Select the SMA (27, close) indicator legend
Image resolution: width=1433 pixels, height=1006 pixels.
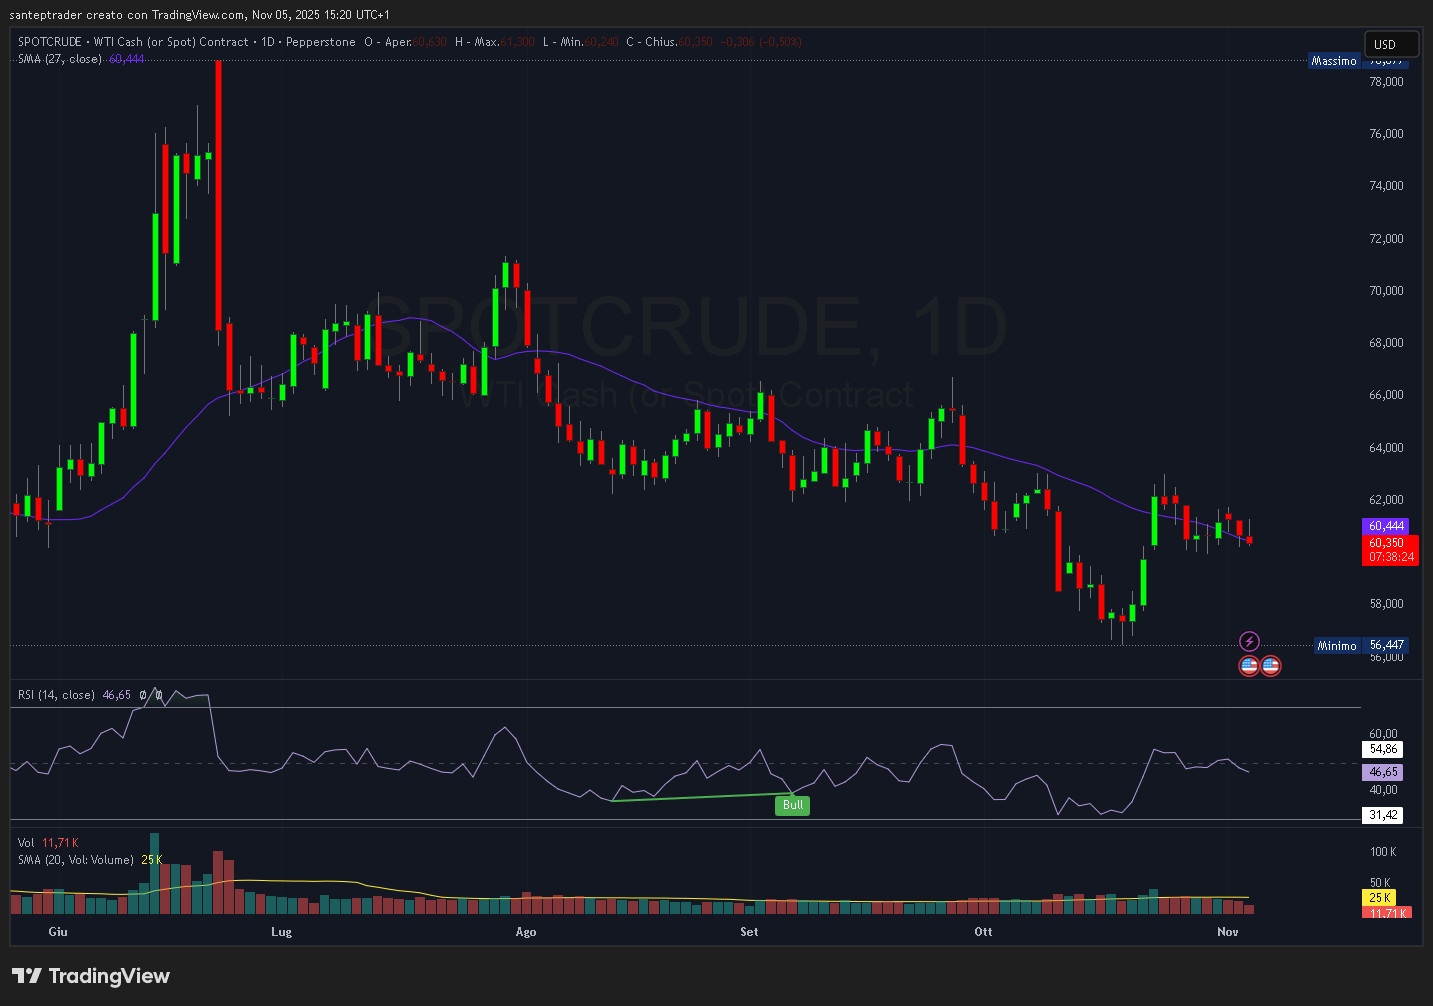pos(60,59)
